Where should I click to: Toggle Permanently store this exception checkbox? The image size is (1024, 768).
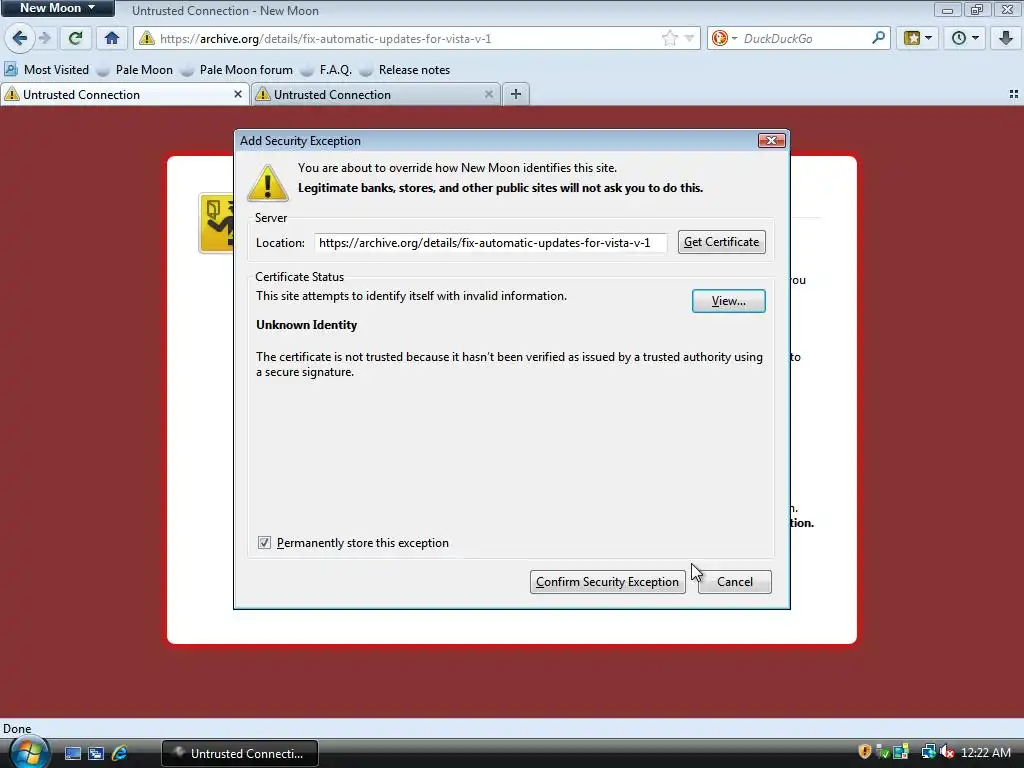[264, 543]
